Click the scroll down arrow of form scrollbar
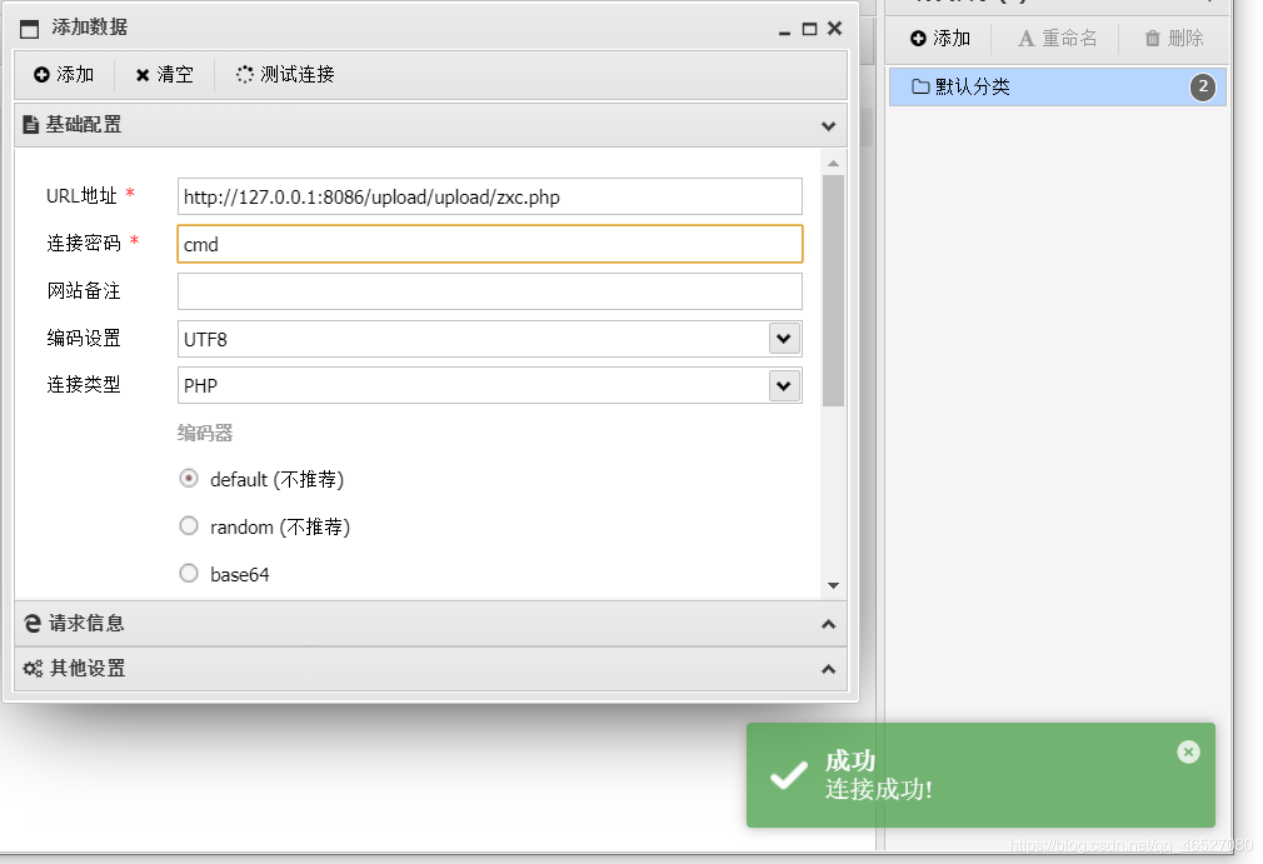This screenshot has width=1263, height=864. (x=833, y=586)
